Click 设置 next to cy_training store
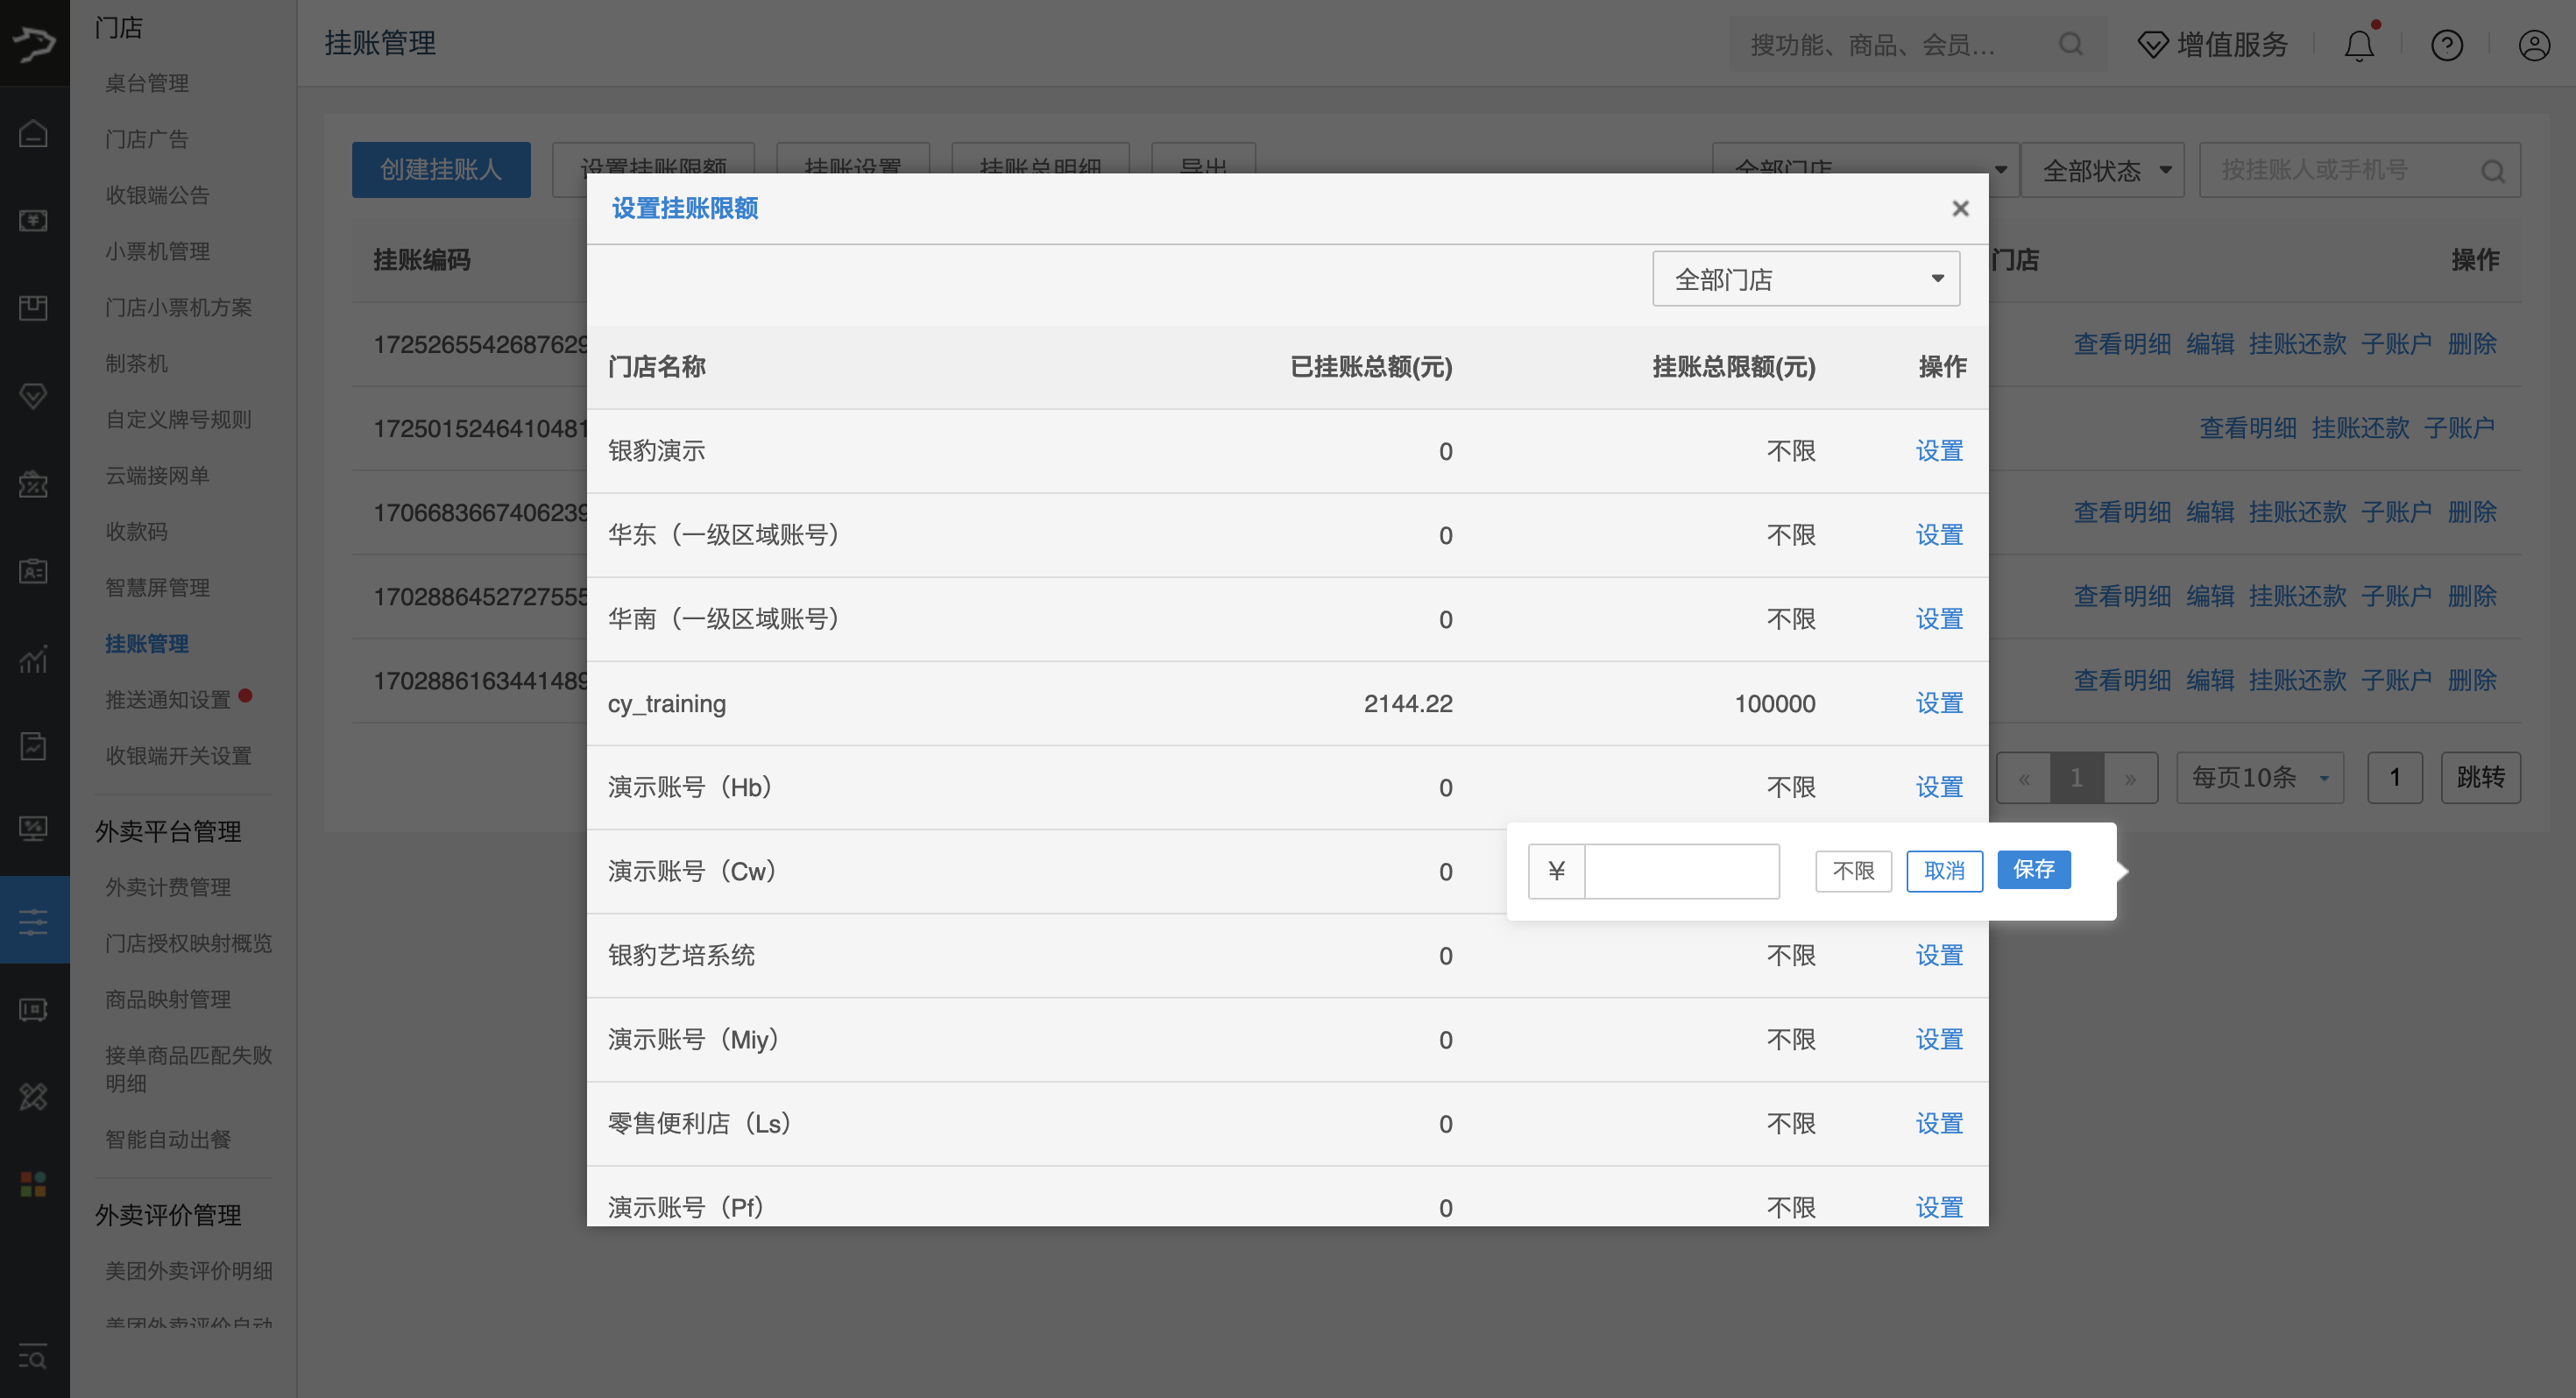Viewport: 2576px width, 1398px height. [1938, 703]
